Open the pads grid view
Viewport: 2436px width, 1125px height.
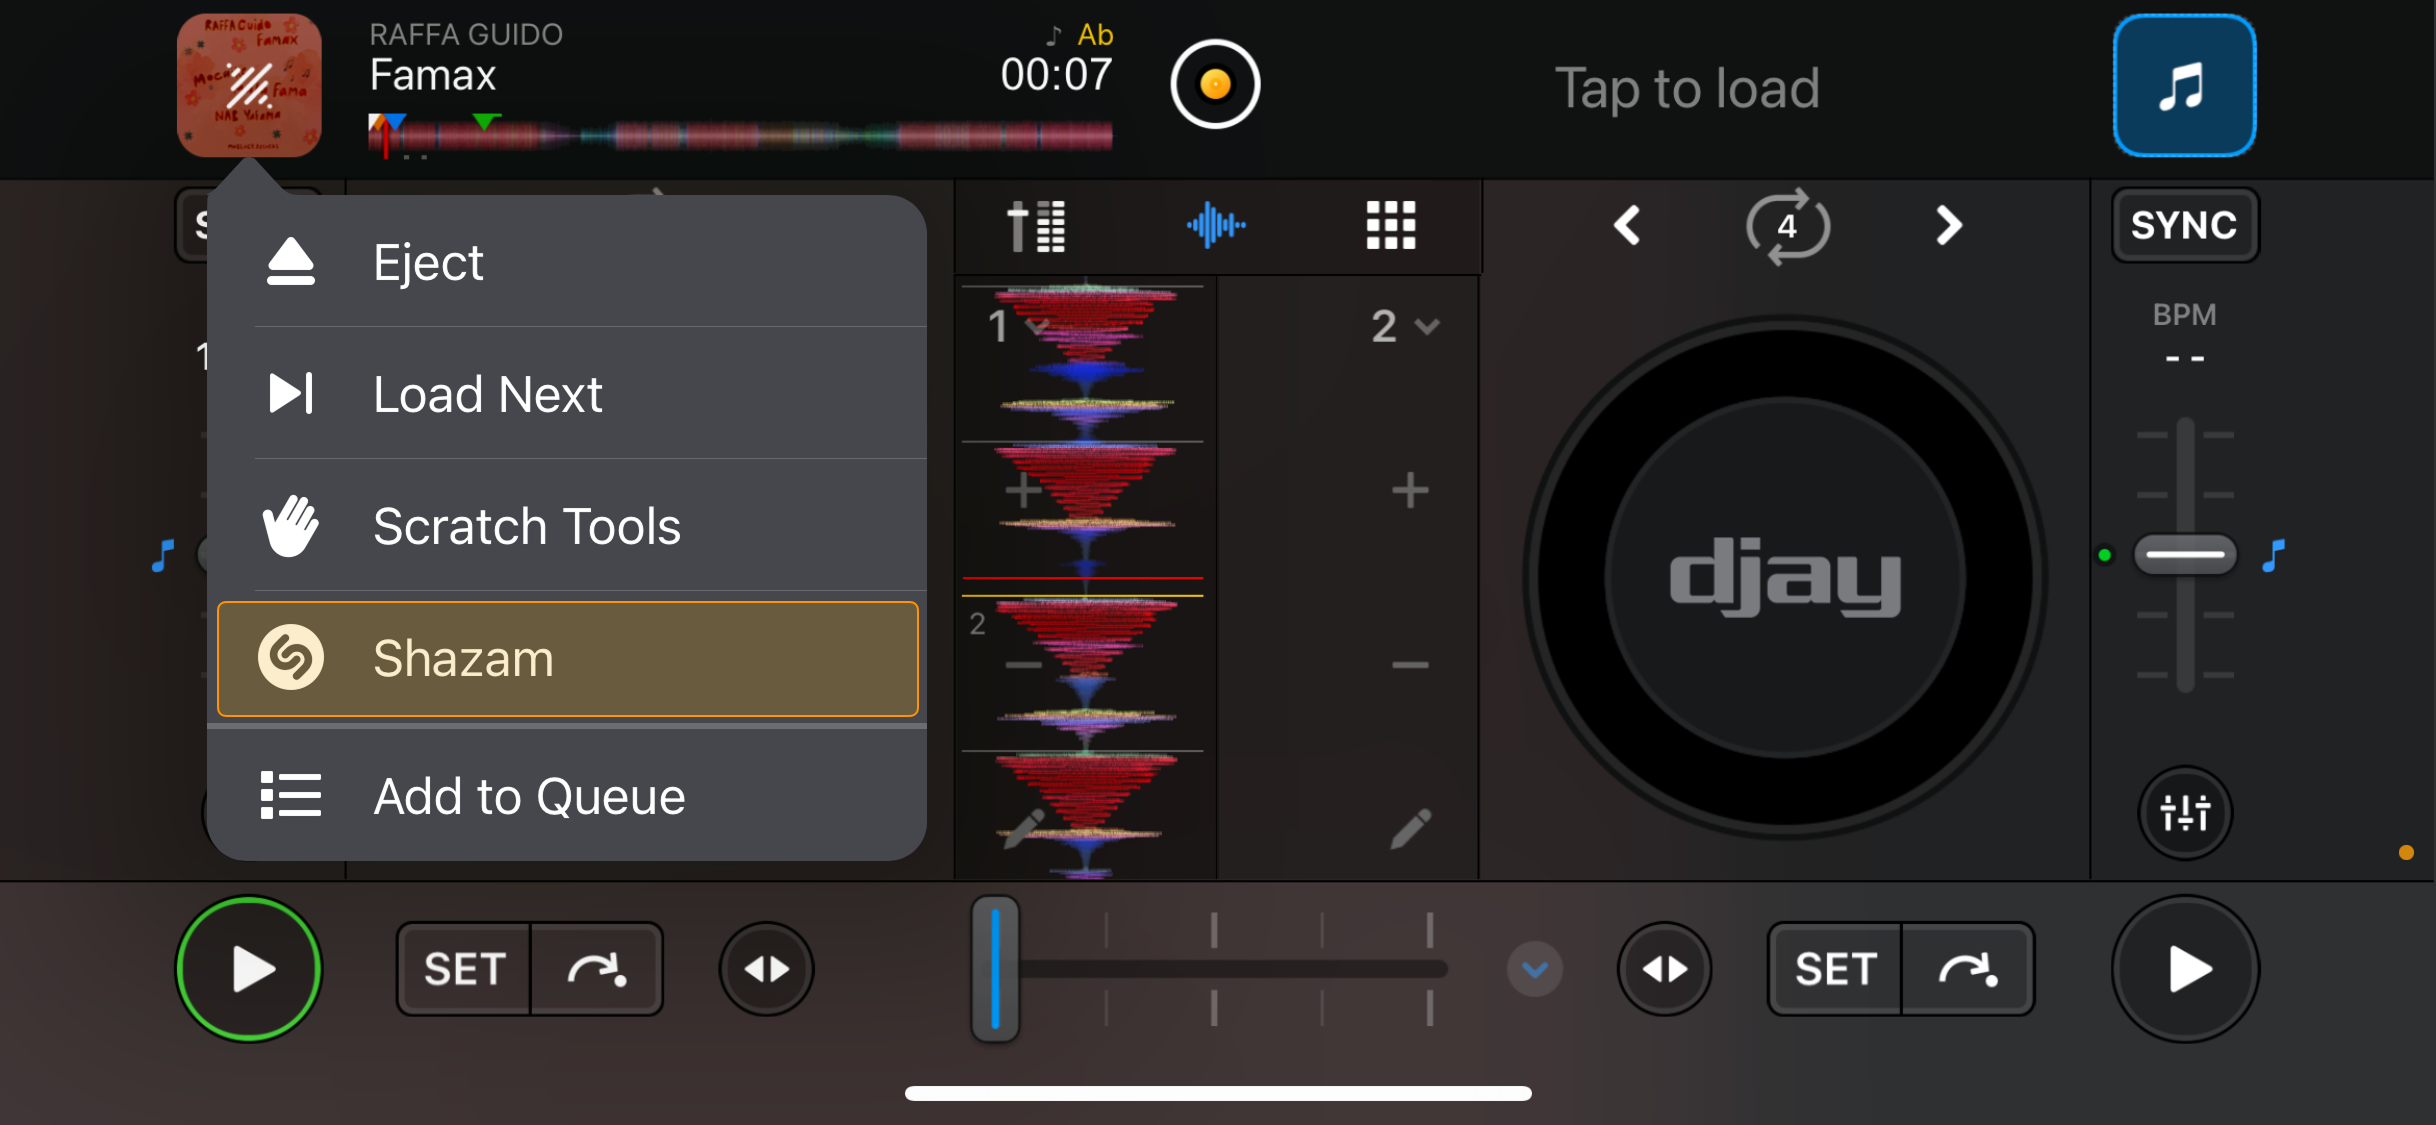click(x=1391, y=226)
